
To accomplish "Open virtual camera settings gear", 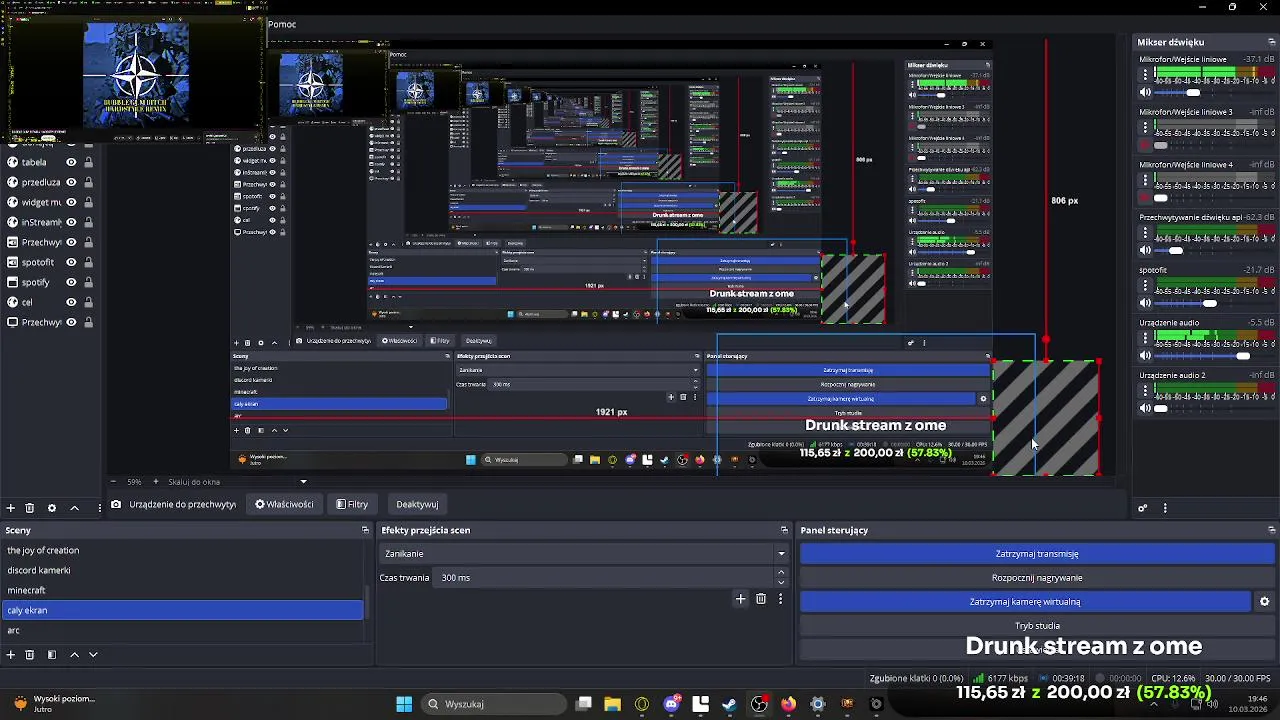I will tap(1264, 602).
